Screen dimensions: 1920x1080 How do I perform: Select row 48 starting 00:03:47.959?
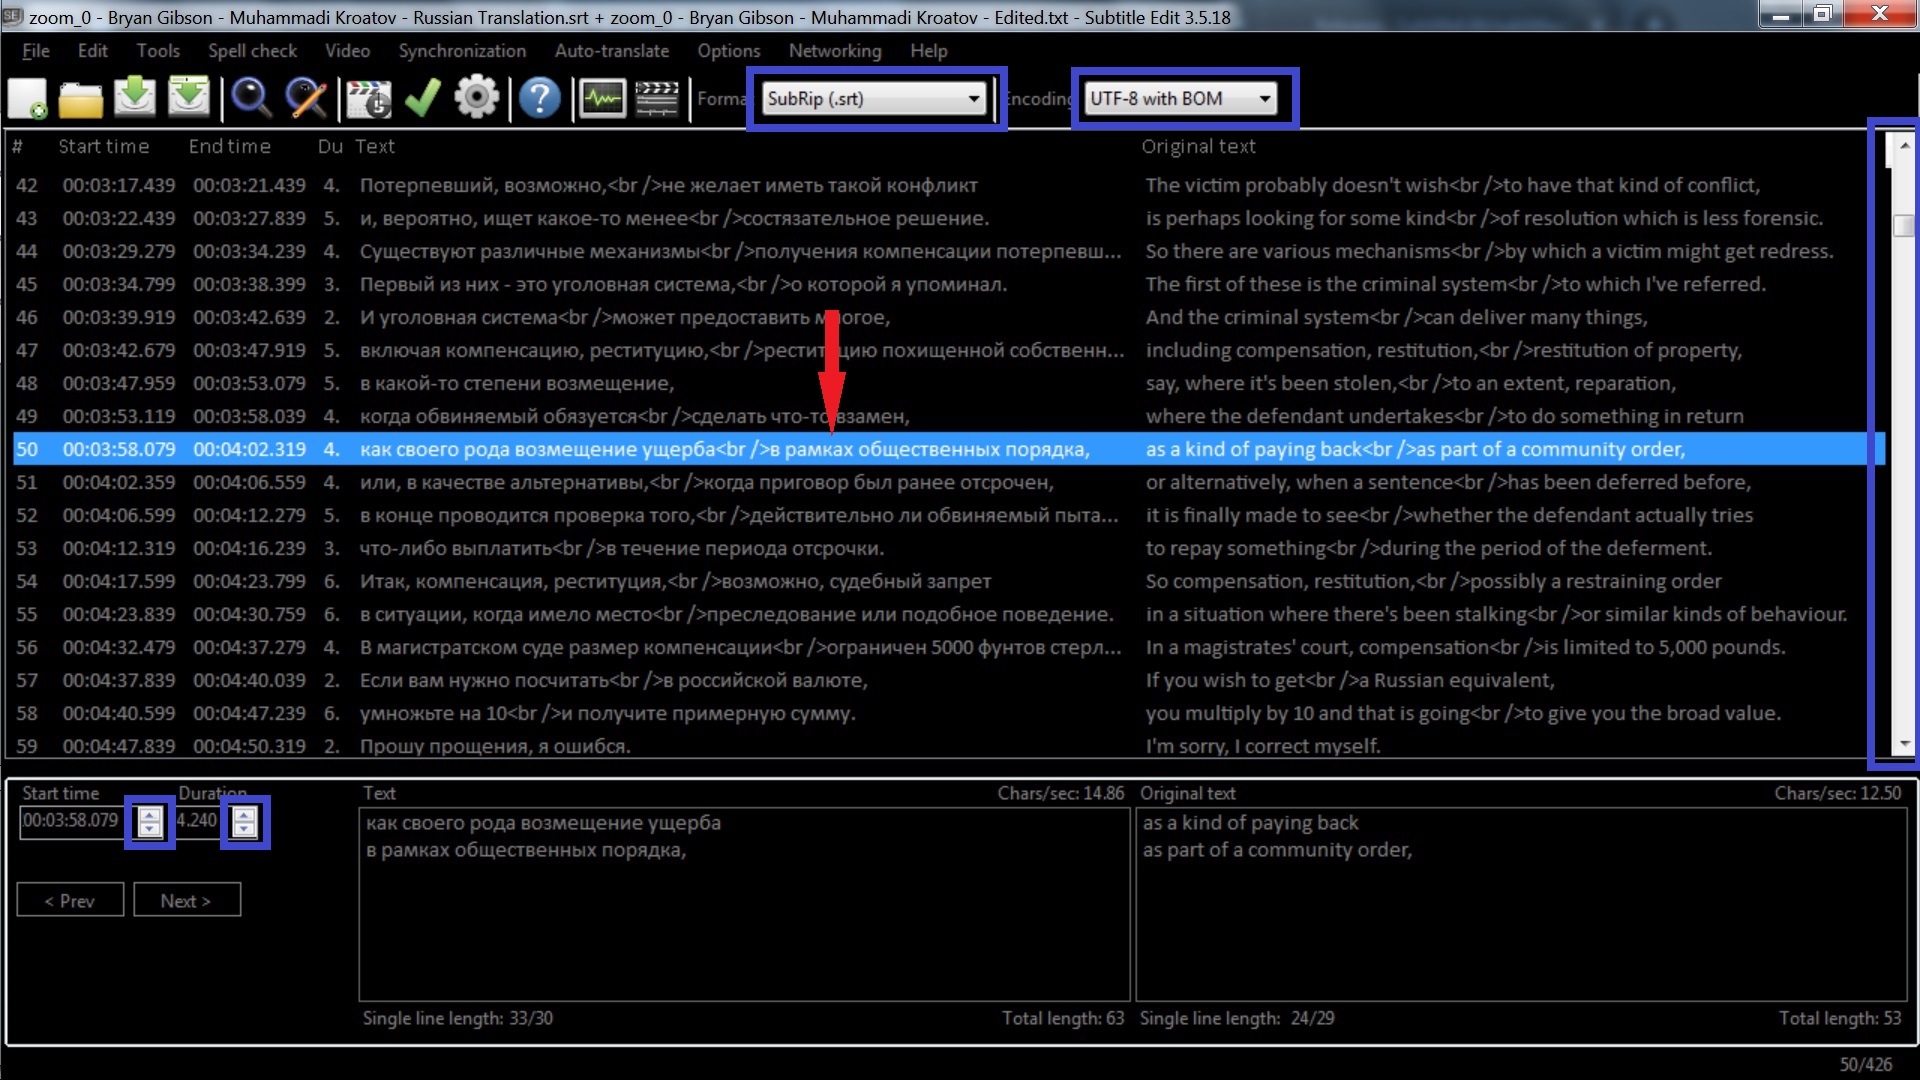(948, 383)
